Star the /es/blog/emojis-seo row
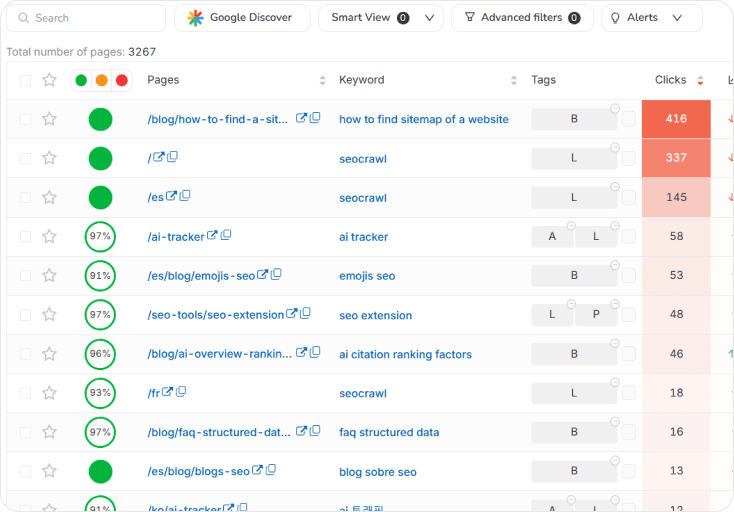The image size is (734, 512). 49,275
